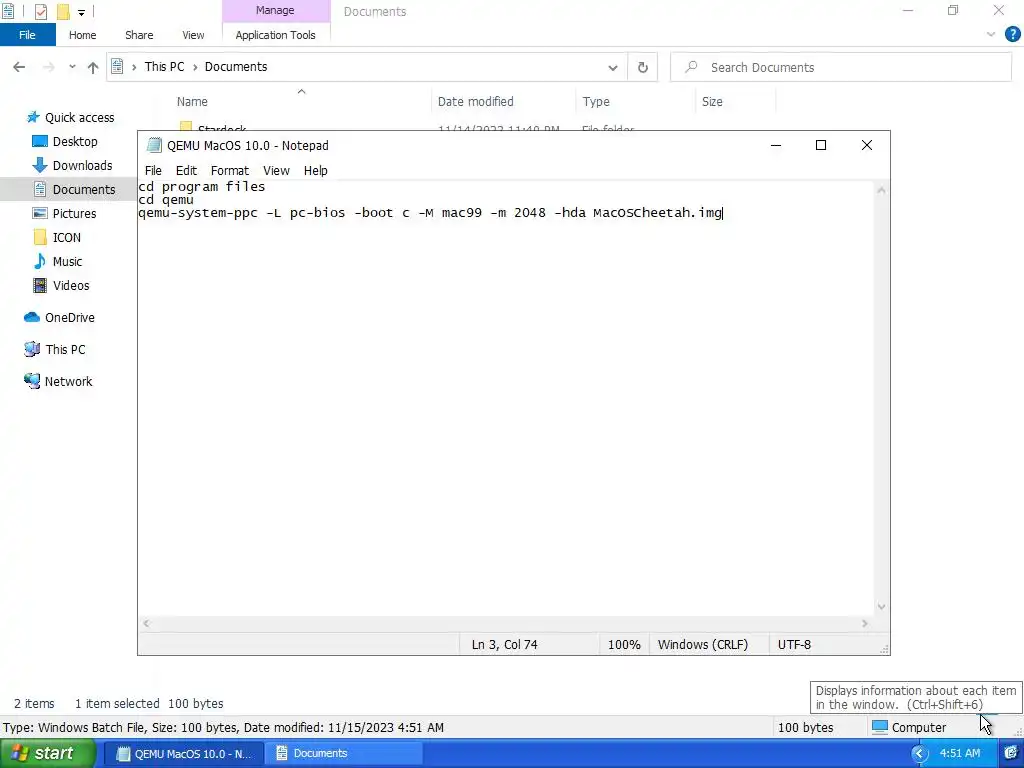This screenshot has width=1024, height=768.
Task: Click the Pictures icon in the sidebar
Action: click(40, 214)
